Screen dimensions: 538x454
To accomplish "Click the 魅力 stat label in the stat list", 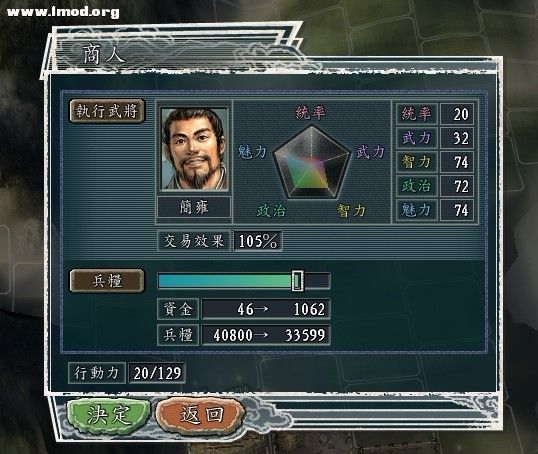I will 417,210.
